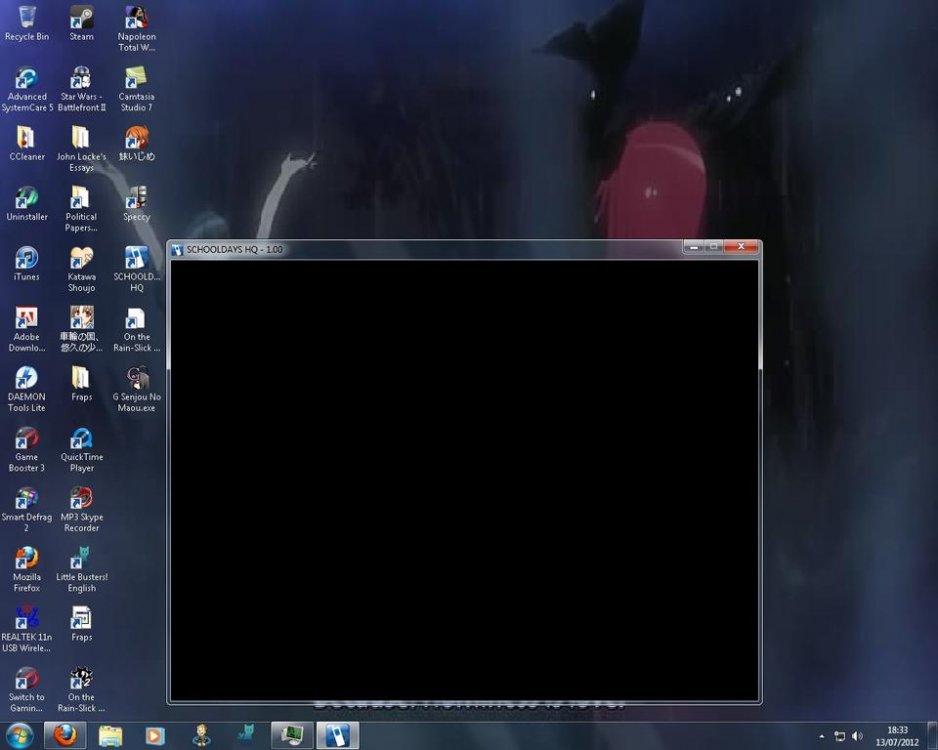The image size is (938, 750).
Task: Expand hidden system tray icons
Action: tap(822, 736)
